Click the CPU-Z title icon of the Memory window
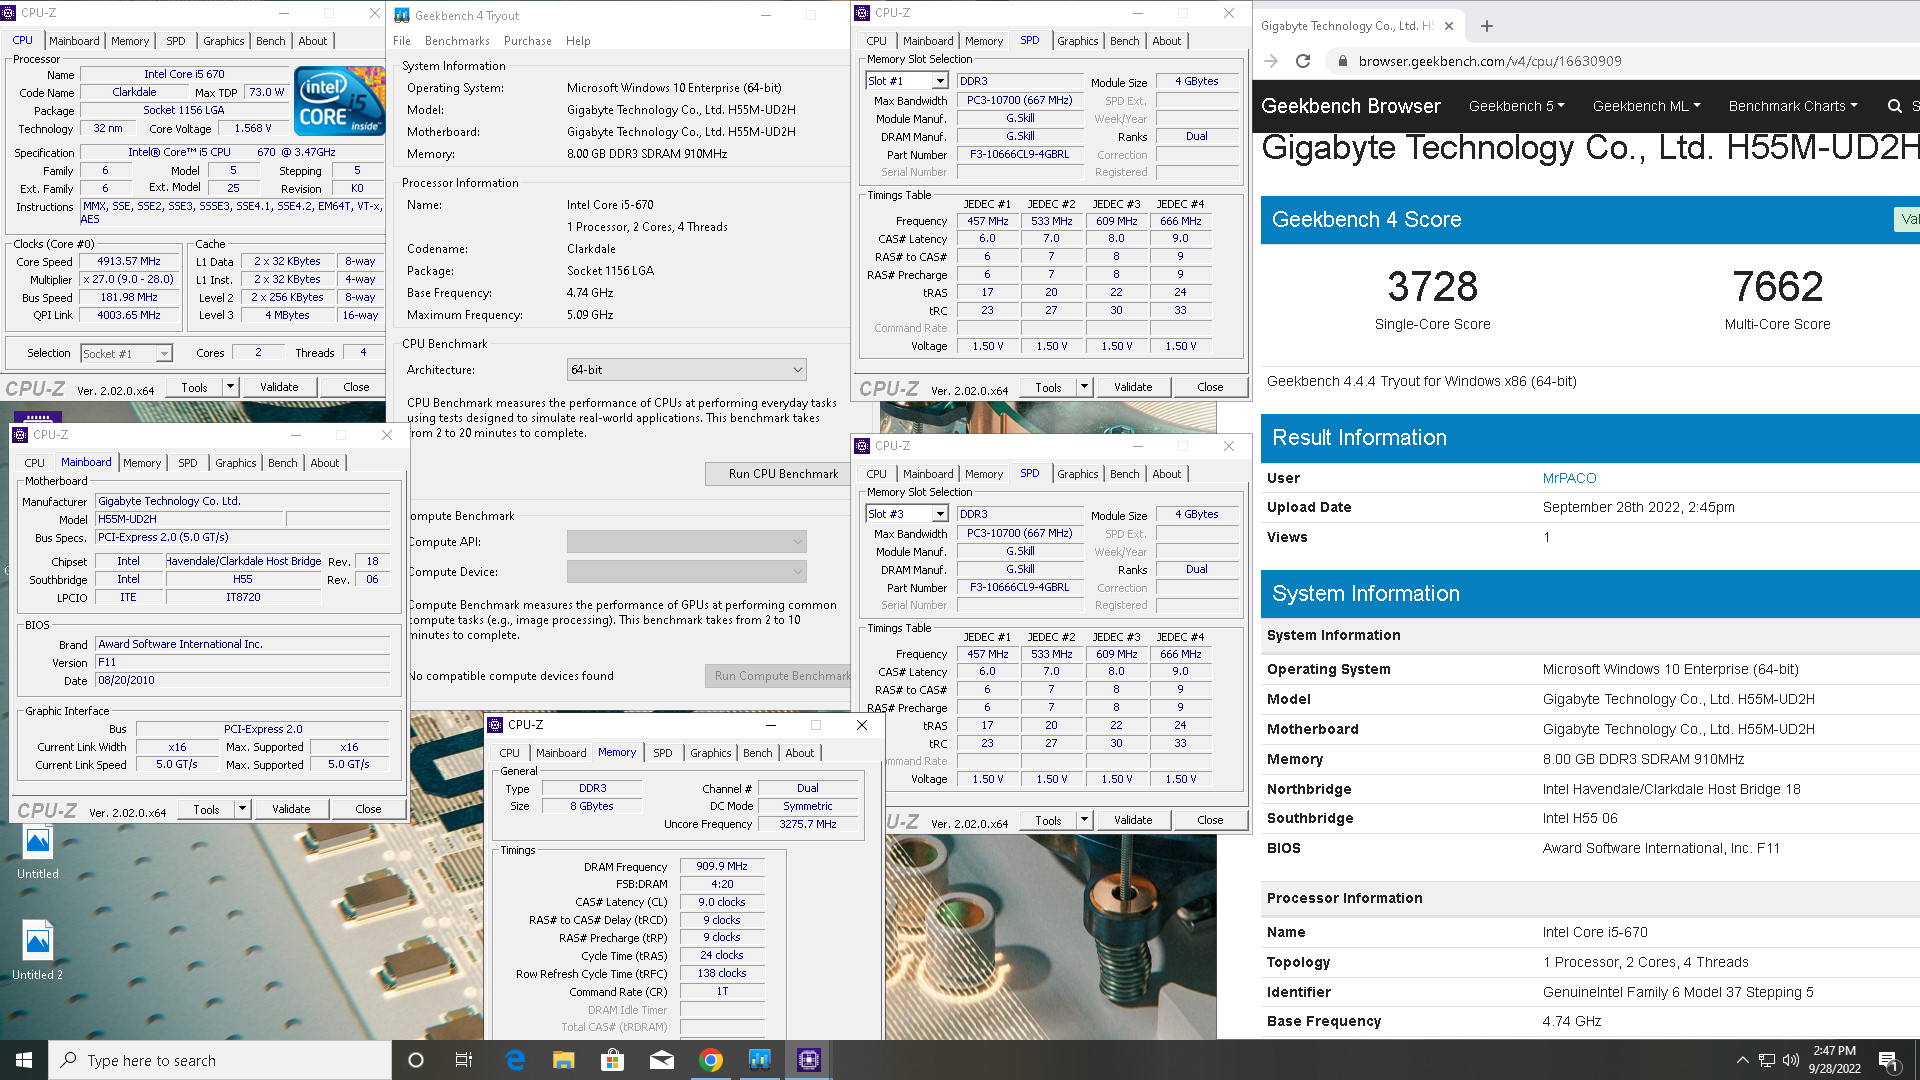The height and width of the screenshot is (1080, 1920). click(495, 725)
